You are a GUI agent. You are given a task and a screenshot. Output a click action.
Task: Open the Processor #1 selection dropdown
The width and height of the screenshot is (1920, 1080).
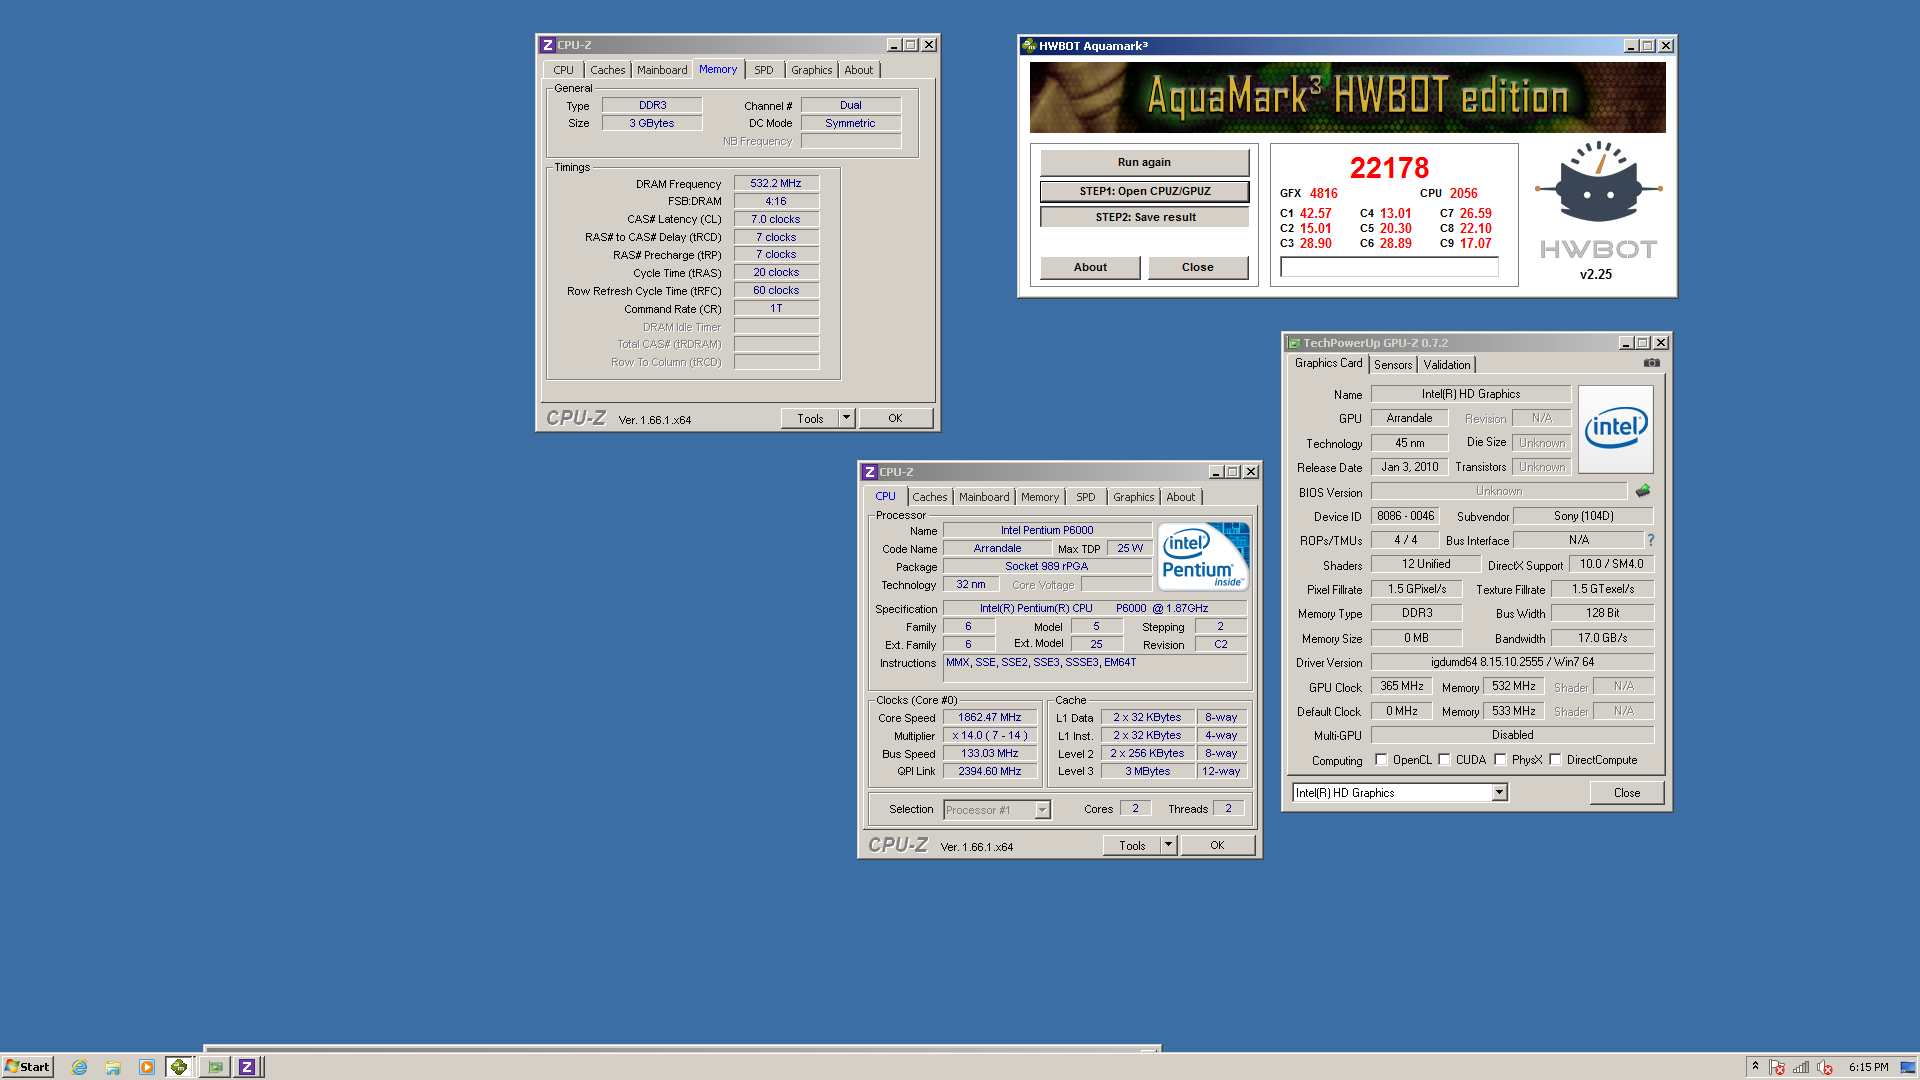coord(1042,810)
